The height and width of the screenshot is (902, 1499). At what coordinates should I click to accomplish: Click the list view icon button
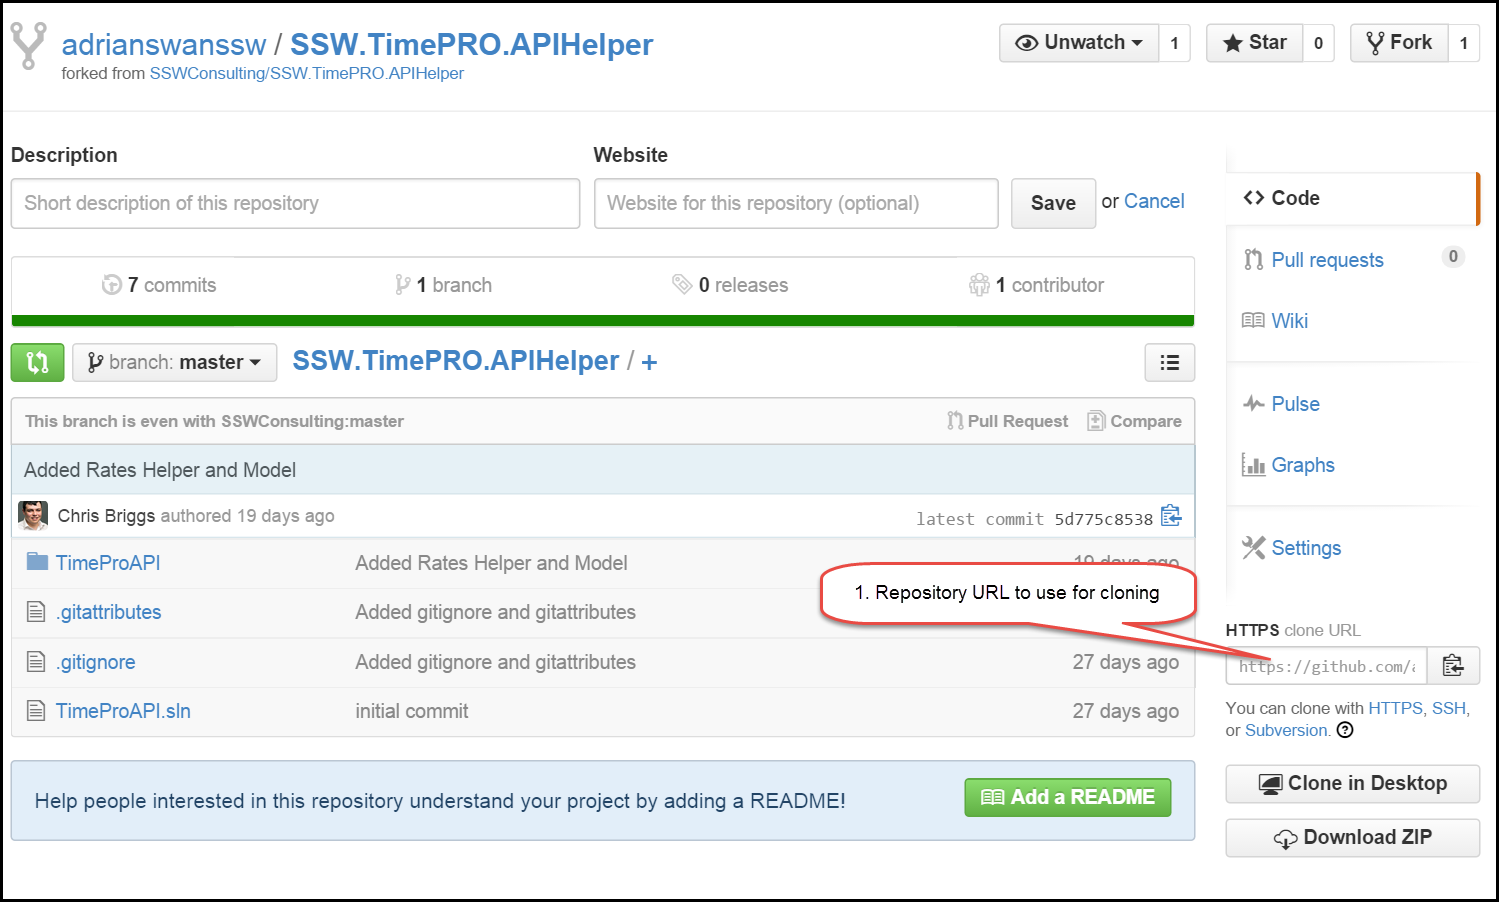[x=1170, y=363]
